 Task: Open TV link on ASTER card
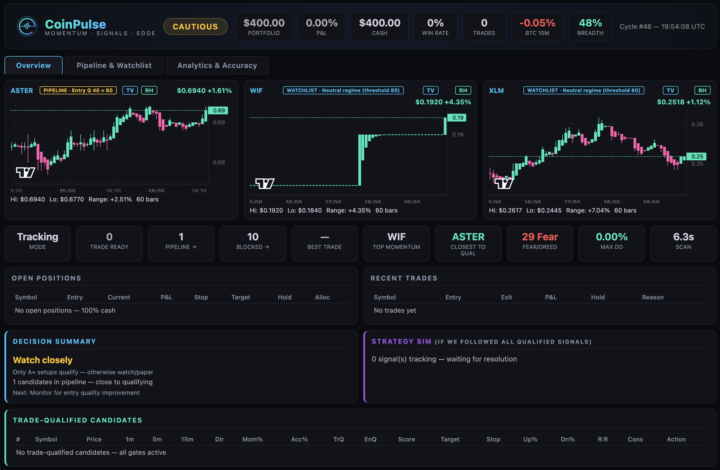[x=130, y=90]
